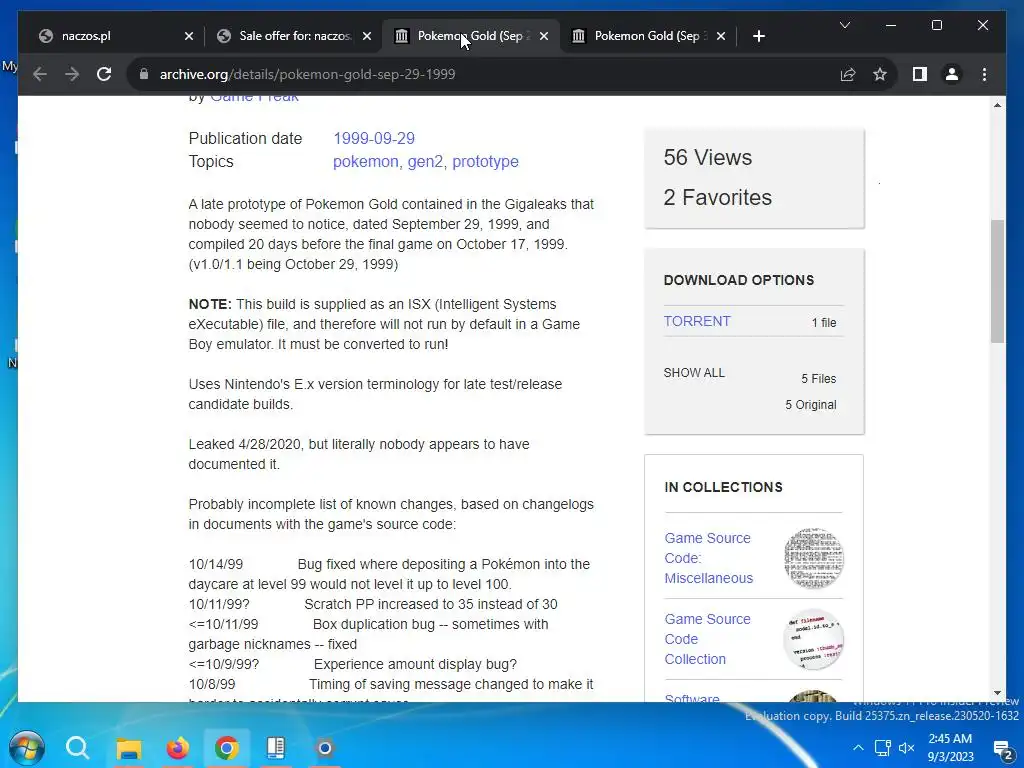Open the taskbar clock and date
Image resolution: width=1024 pixels, height=768 pixels.
[950, 748]
